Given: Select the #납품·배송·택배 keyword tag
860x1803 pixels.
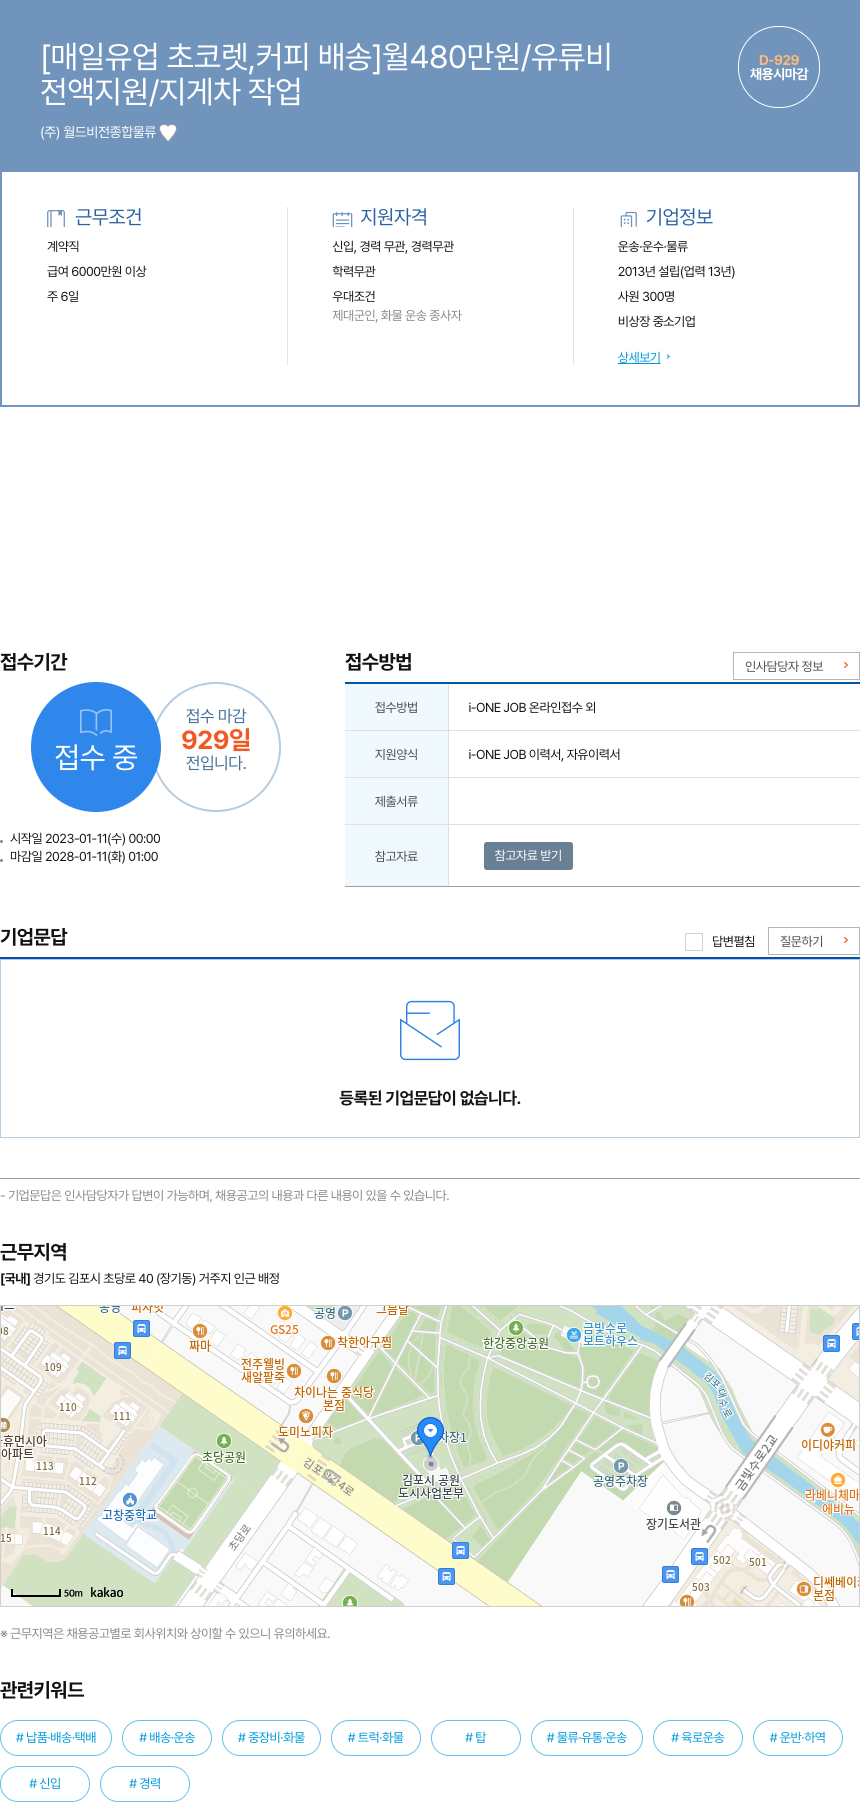Looking at the screenshot, I should (56, 1738).
